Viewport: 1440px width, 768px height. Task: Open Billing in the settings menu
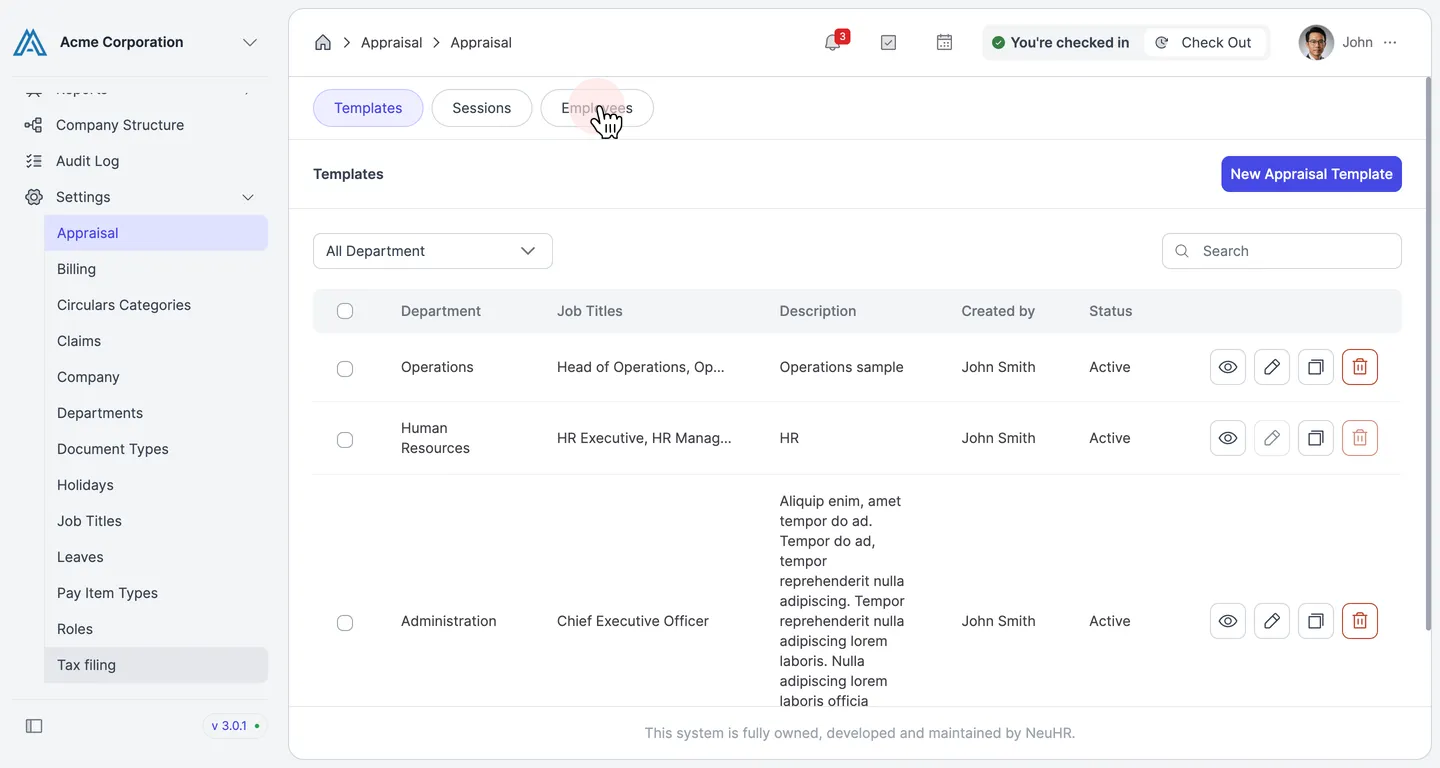(x=156, y=269)
